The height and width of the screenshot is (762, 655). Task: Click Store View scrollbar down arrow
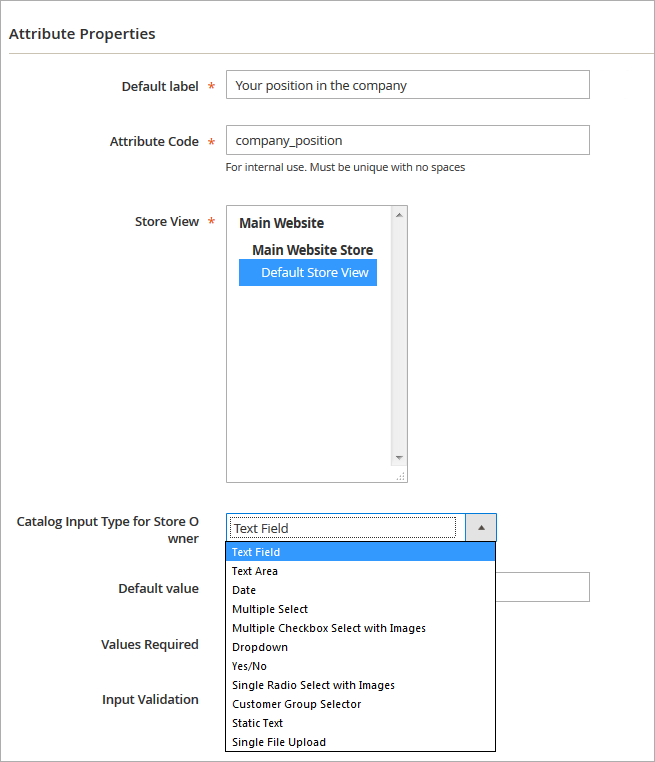[399, 458]
